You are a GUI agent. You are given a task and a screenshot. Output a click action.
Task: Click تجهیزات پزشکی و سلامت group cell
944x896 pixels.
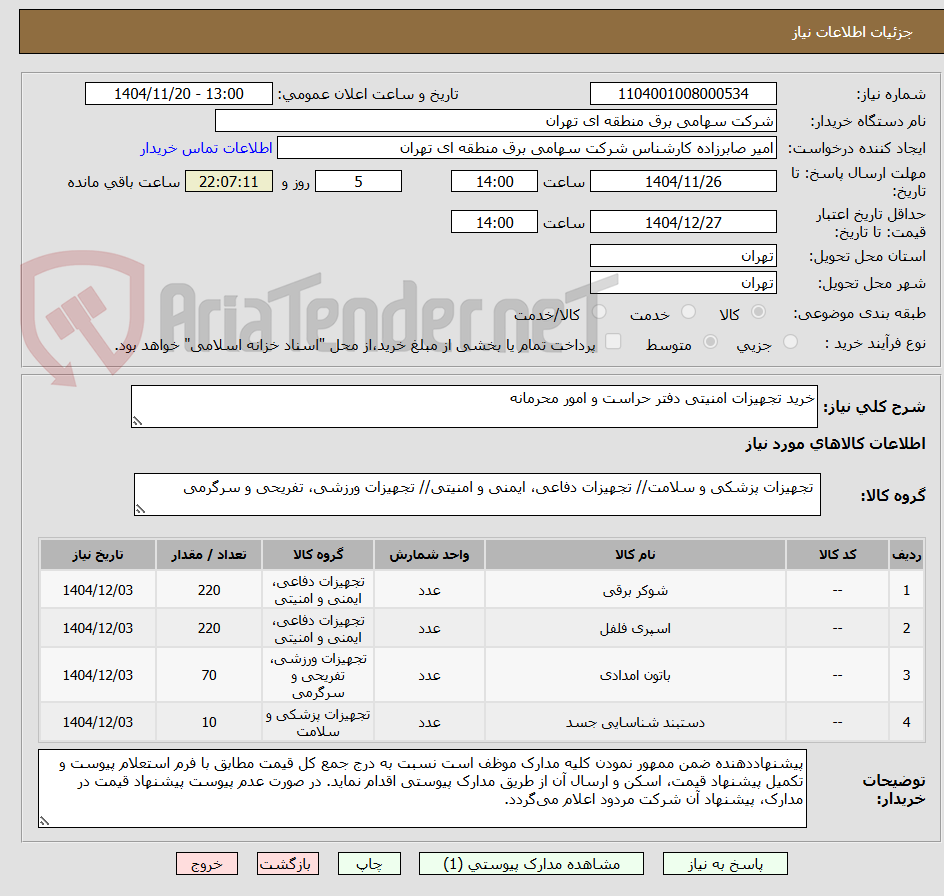[318, 722]
